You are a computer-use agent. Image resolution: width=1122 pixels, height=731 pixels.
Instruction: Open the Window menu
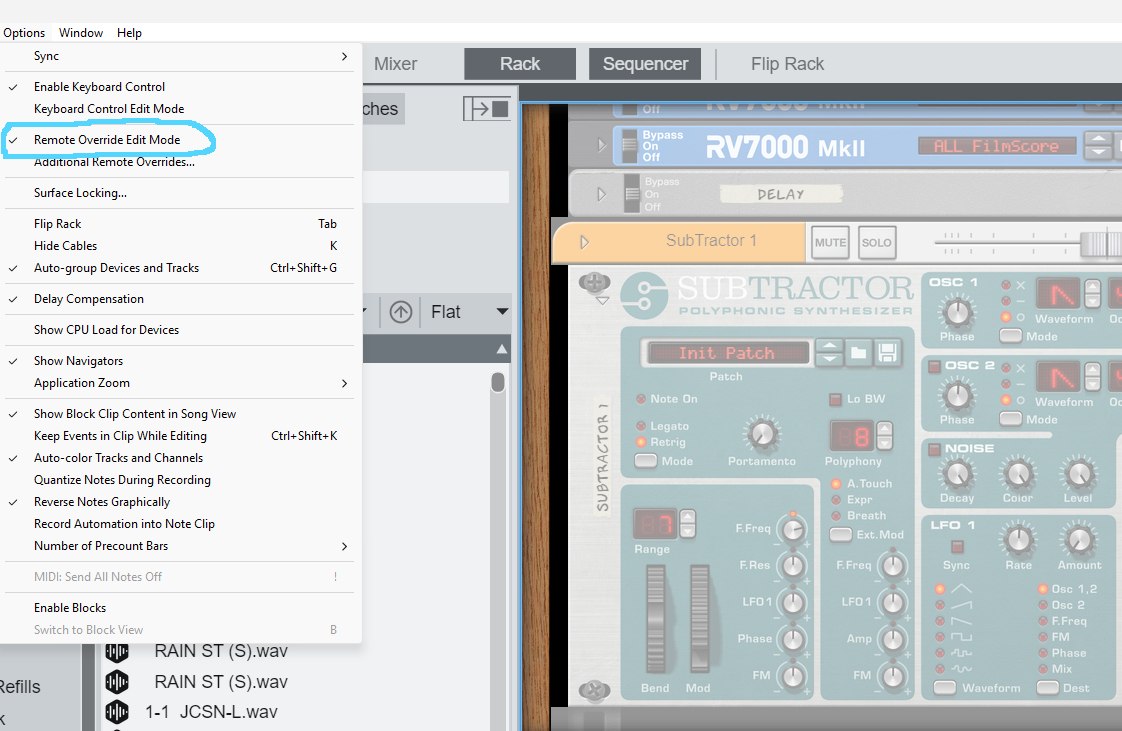pos(81,33)
